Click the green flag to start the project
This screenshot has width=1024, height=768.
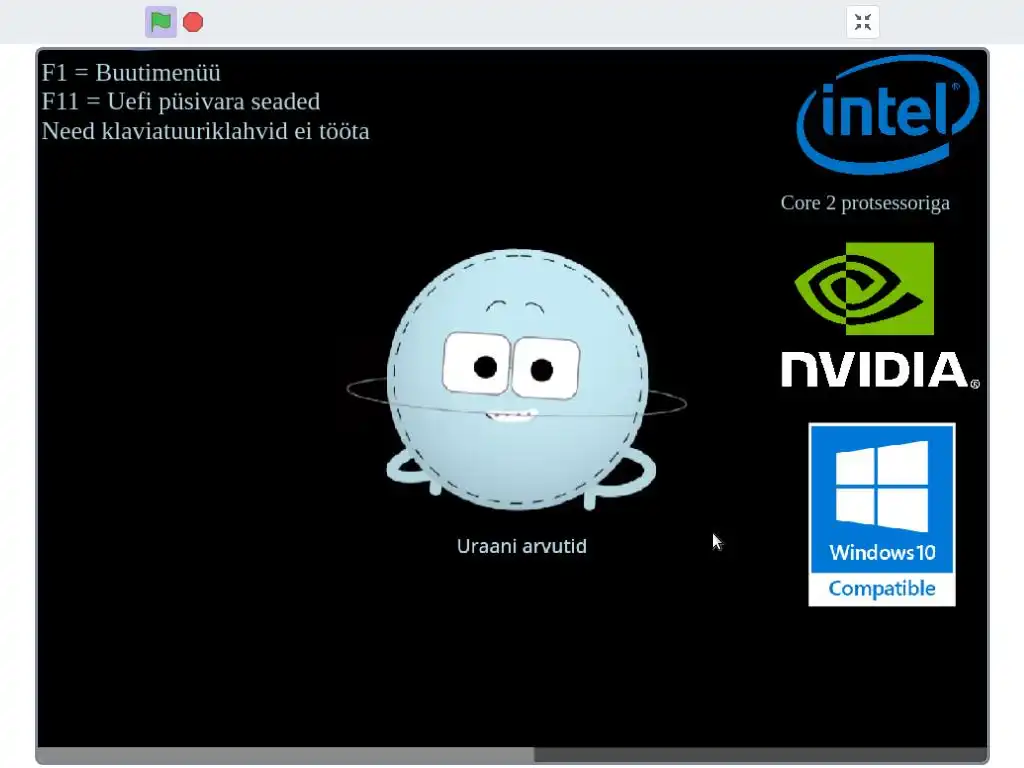coord(161,22)
